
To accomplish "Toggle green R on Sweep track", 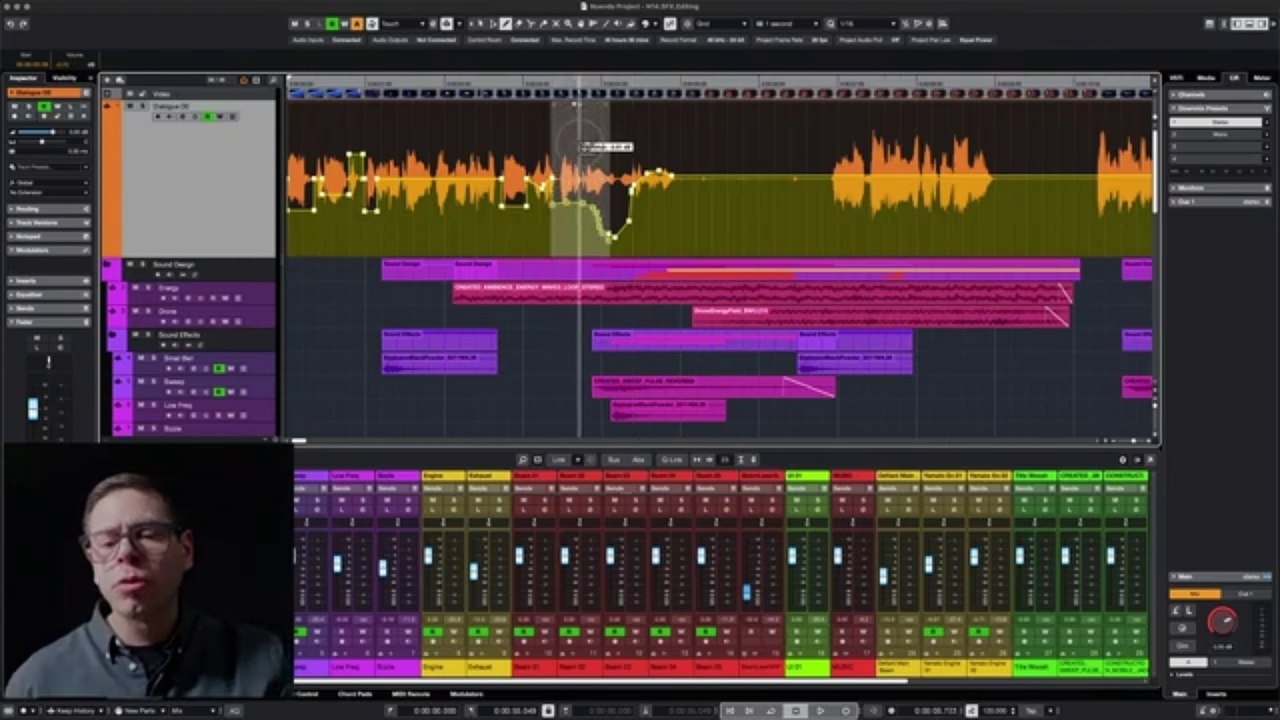I will (x=218, y=392).
